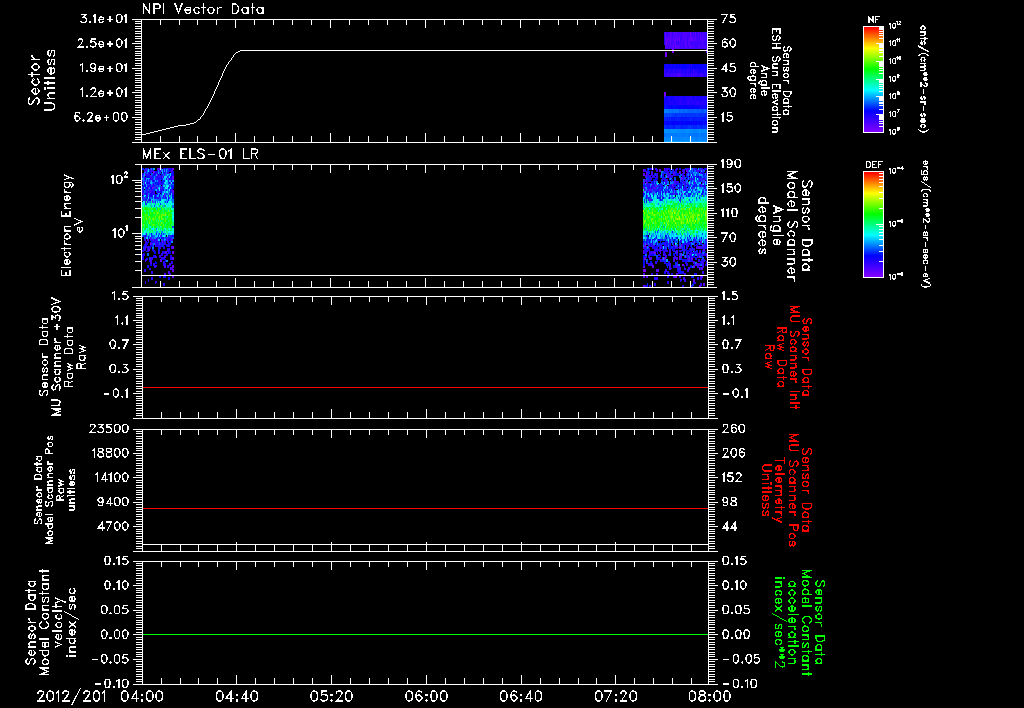Click the 'Electron Energy eV' axis title
Image resolution: width=1024 pixels, height=708 pixels.
click(x=73, y=225)
